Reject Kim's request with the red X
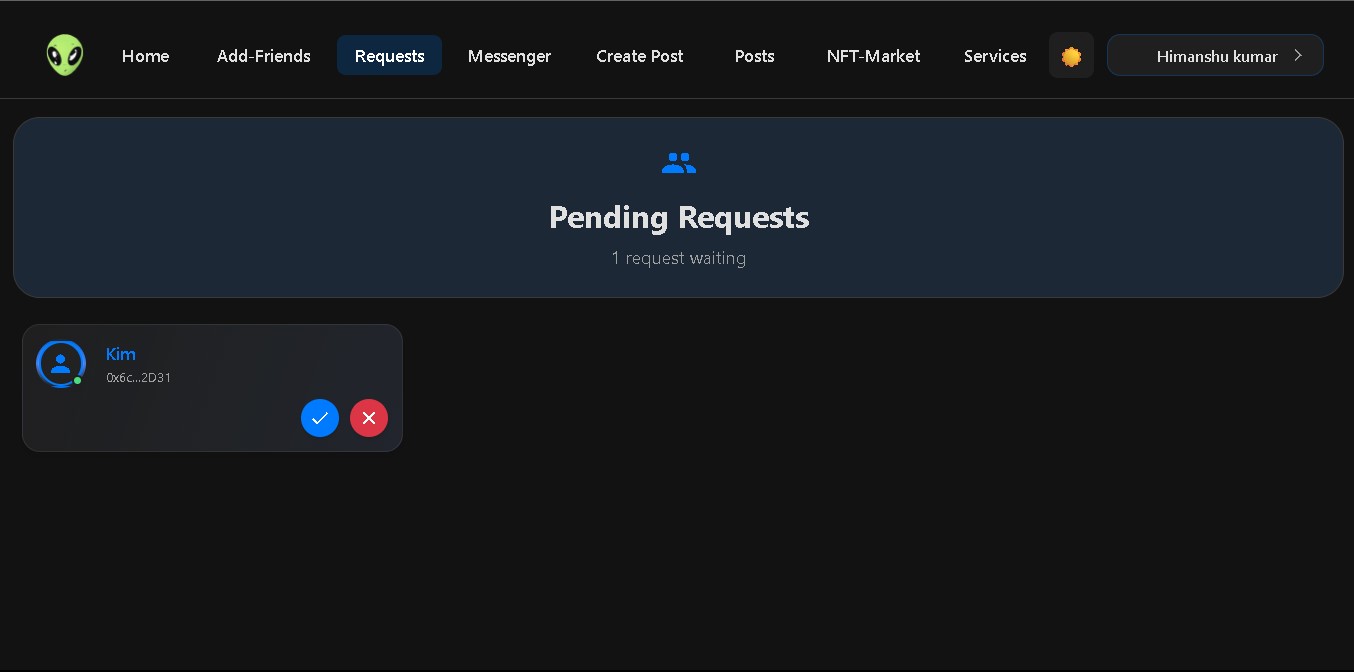The width and height of the screenshot is (1354, 672). click(x=369, y=418)
